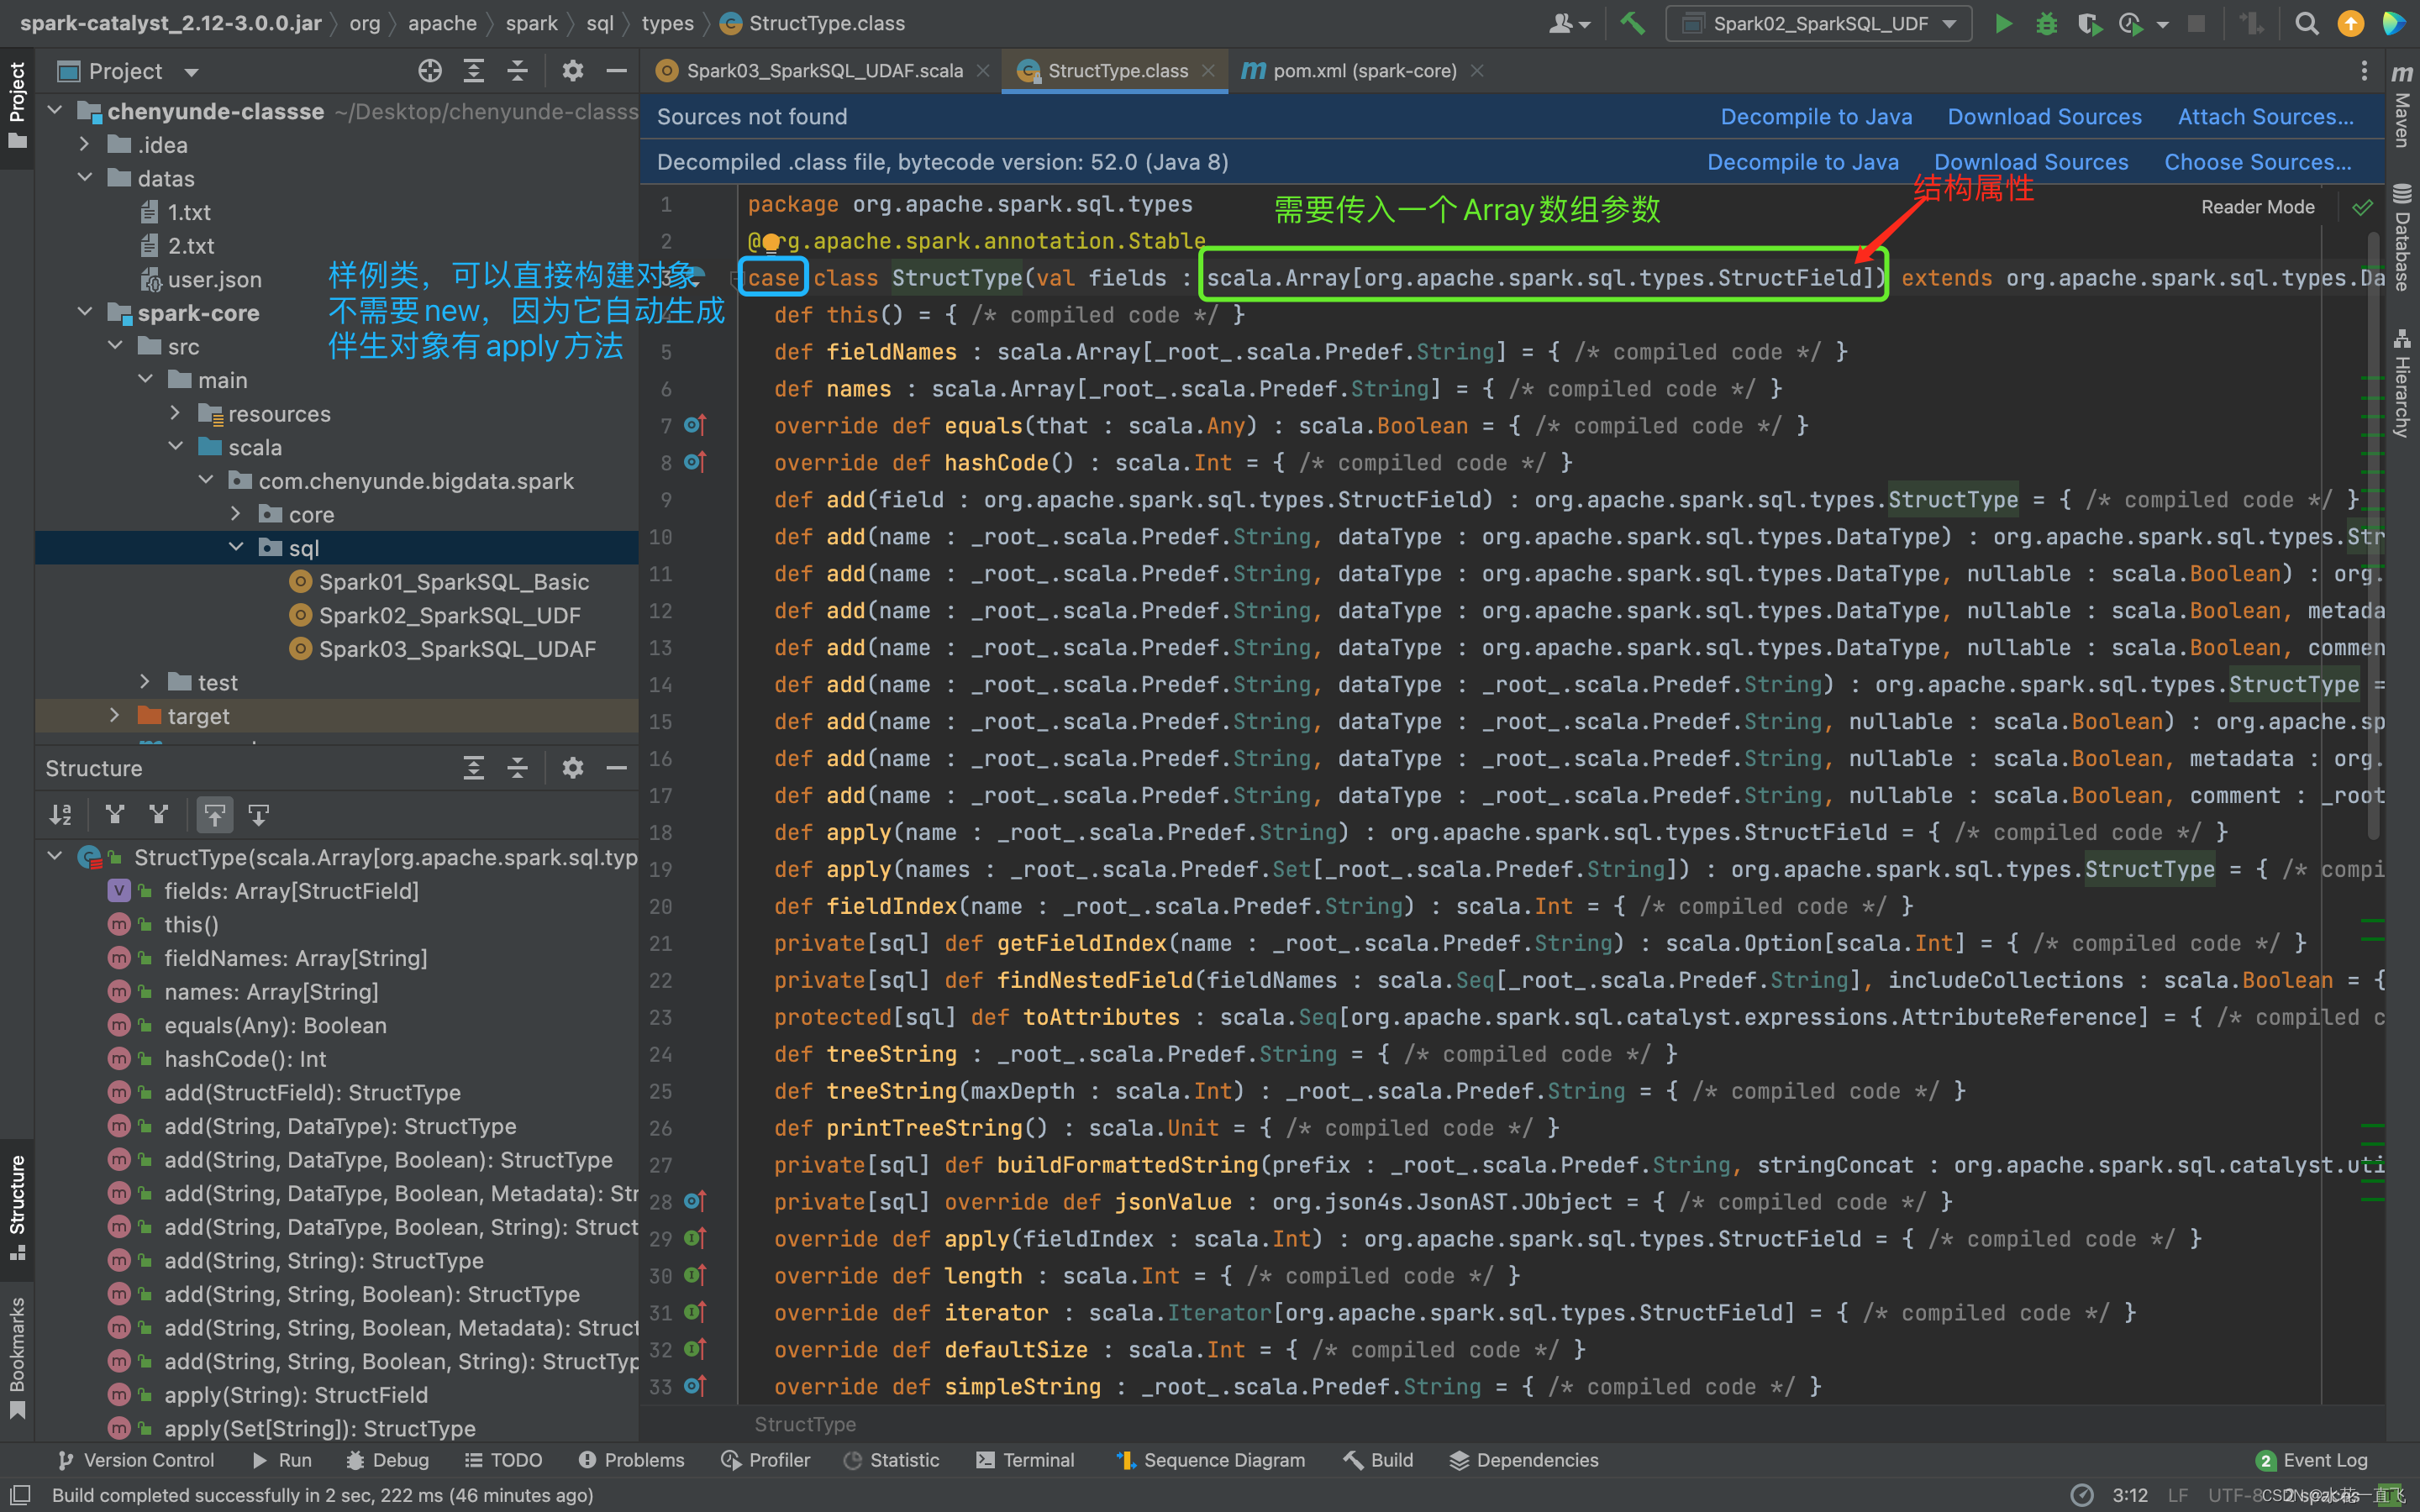Click Download Sources in the Decompiled .class file banner
This screenshot has height=1512, width=2420.
2031,162
